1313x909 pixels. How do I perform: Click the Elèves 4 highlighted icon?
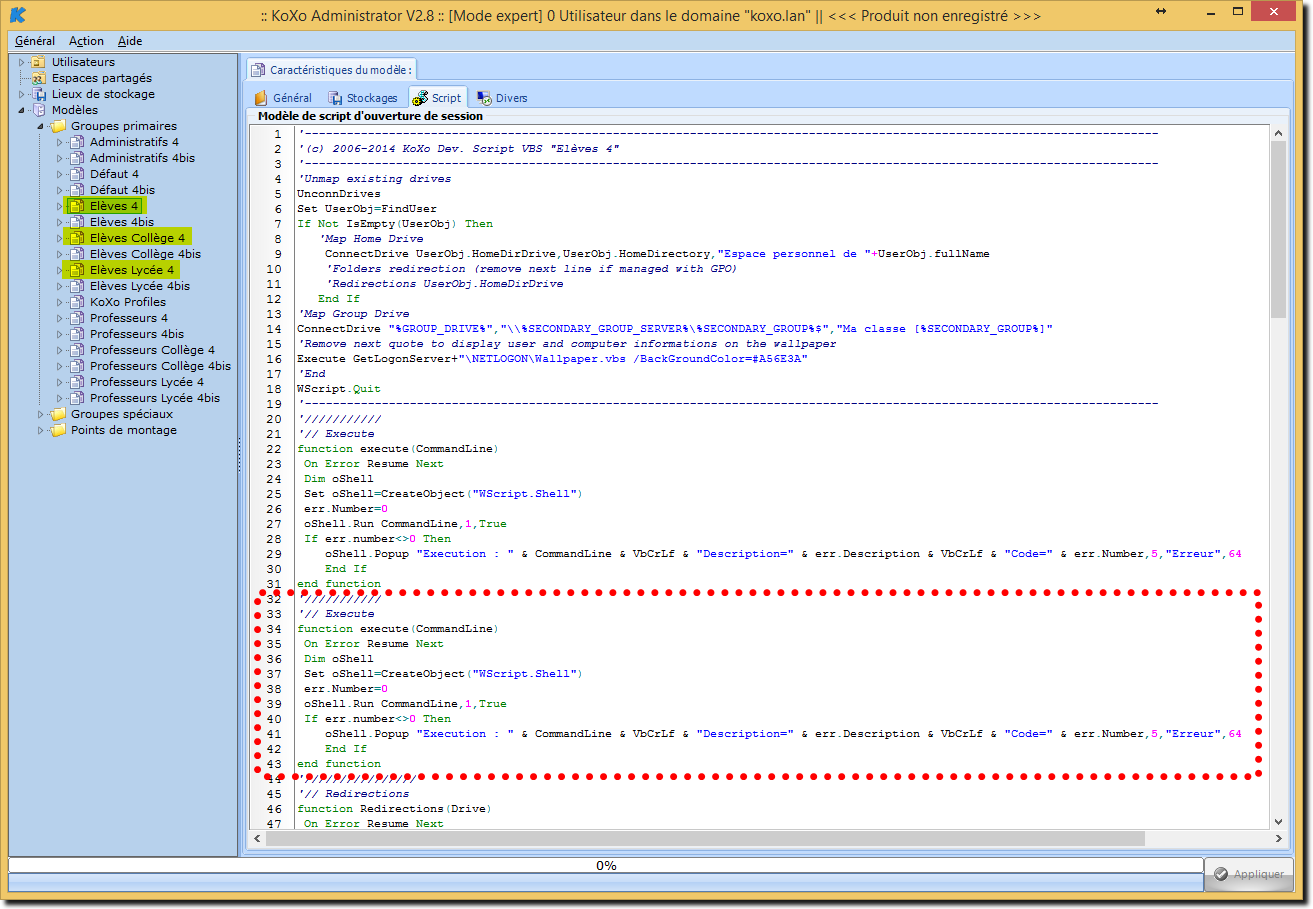point(76,206)
